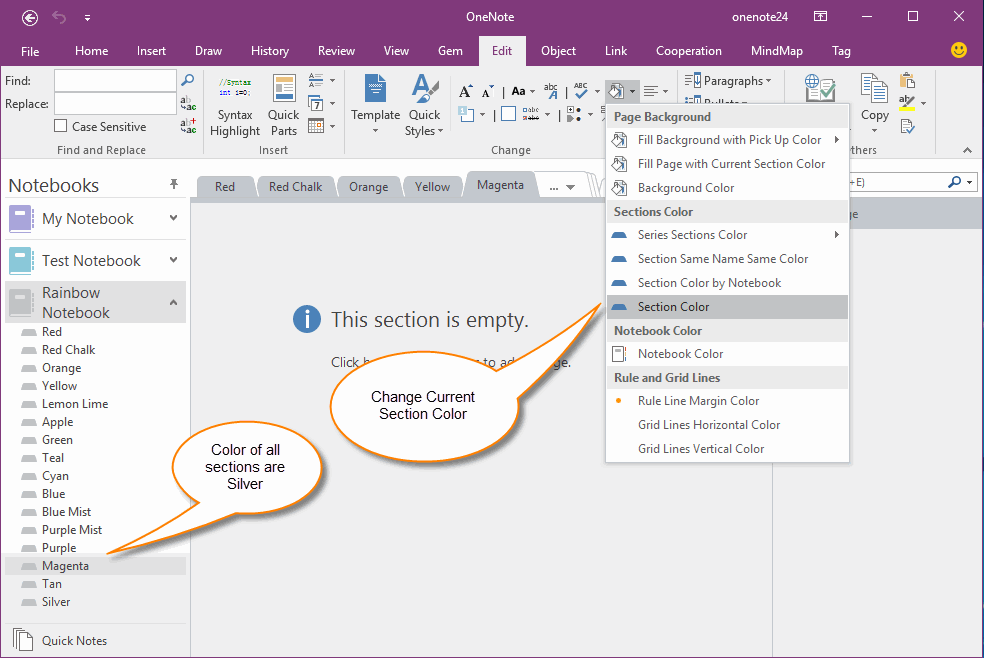Collapse Rainbow Notebook section list
Viewport: 984px width, 658px height.
(174, 302)
